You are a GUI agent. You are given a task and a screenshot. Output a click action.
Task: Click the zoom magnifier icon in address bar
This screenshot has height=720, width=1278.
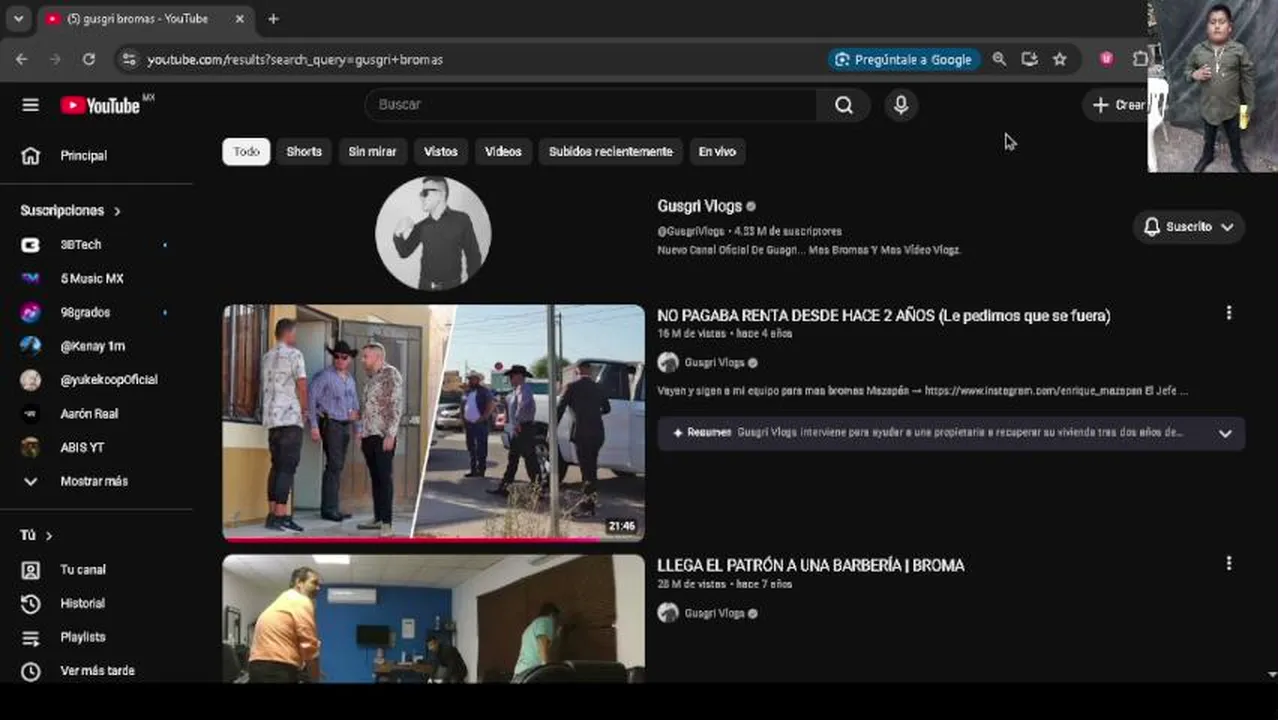[999, 60]
